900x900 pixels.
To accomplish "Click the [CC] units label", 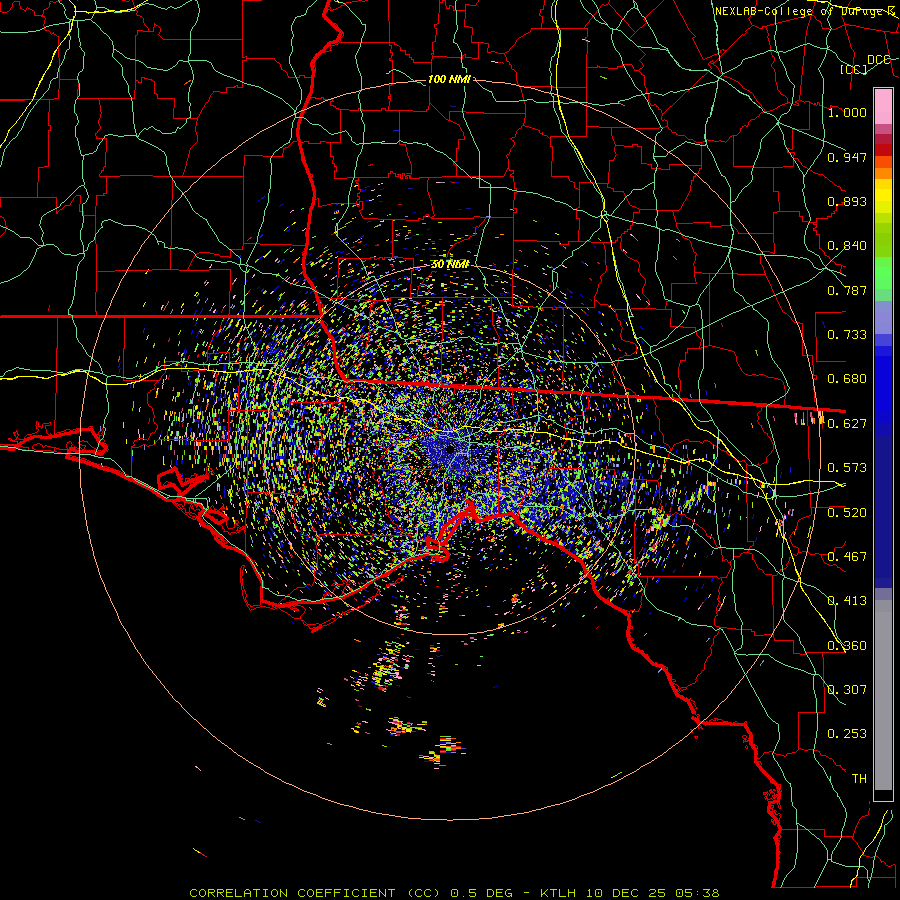I will 854,69.
